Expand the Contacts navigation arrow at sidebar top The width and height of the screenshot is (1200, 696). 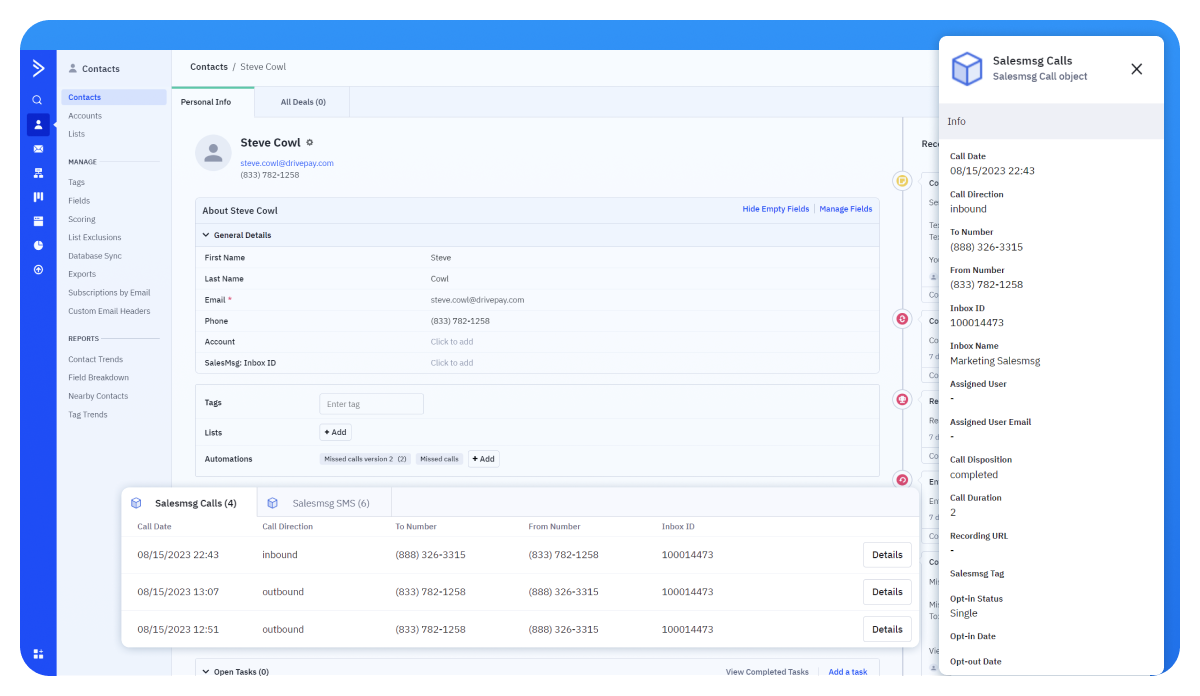click(x=37, y=68)
